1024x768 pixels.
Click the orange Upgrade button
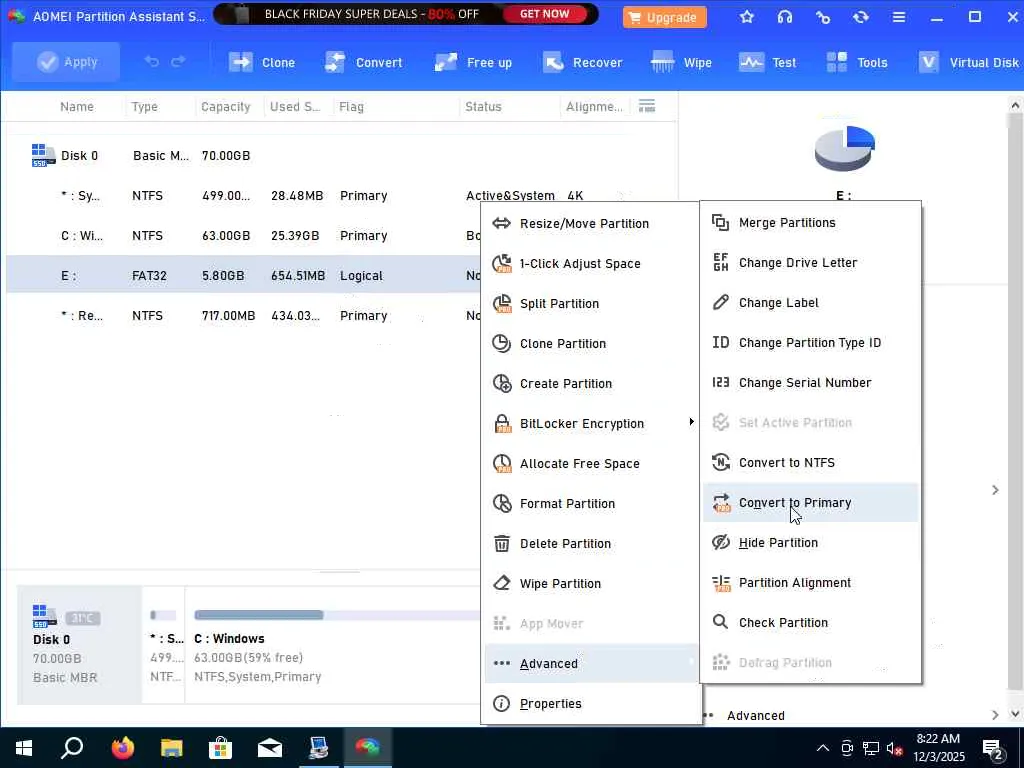(664, 17)
